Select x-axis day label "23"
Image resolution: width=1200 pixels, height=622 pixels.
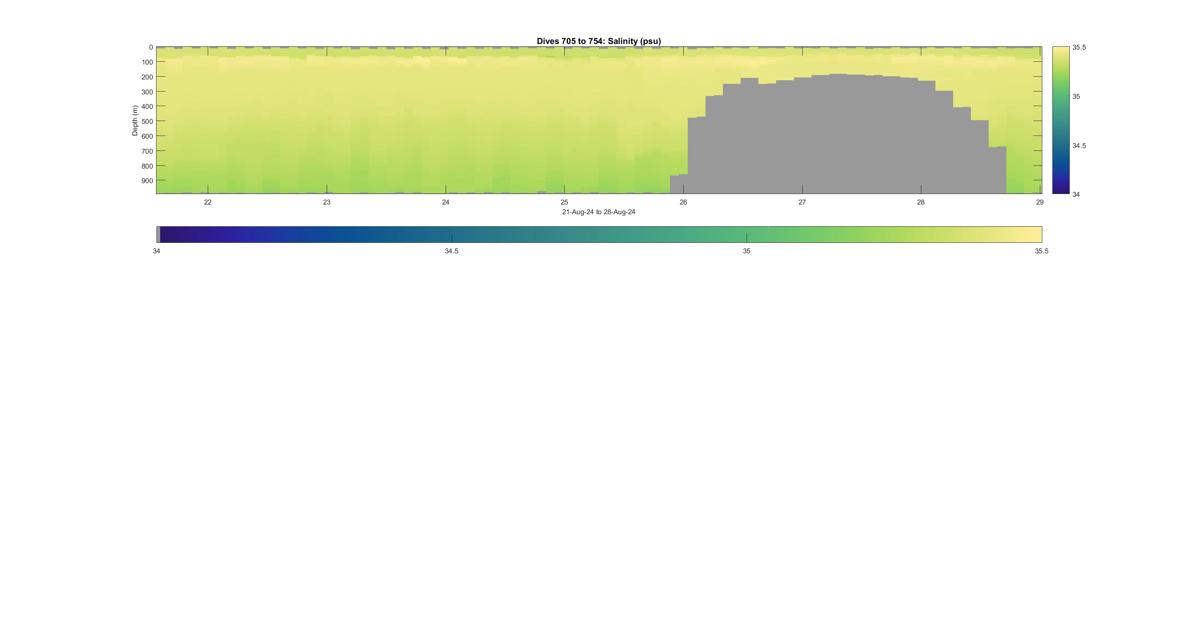(x=327, y=202)
